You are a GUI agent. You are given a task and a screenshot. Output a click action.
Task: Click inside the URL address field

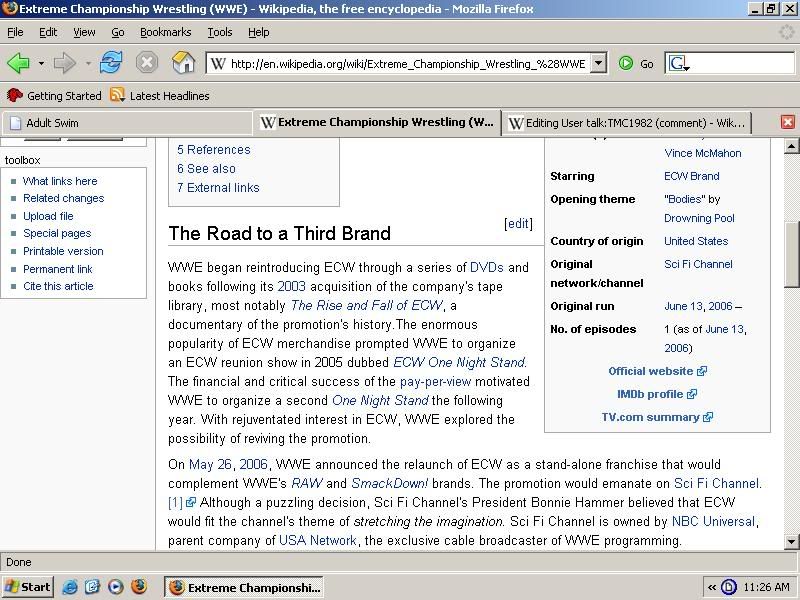pyautogui.click(x=408, y=64)
